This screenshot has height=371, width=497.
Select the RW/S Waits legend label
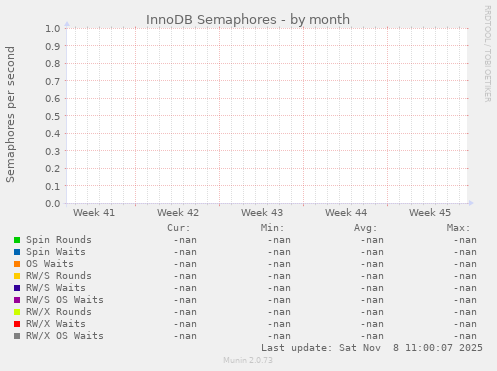pos(56,288)
